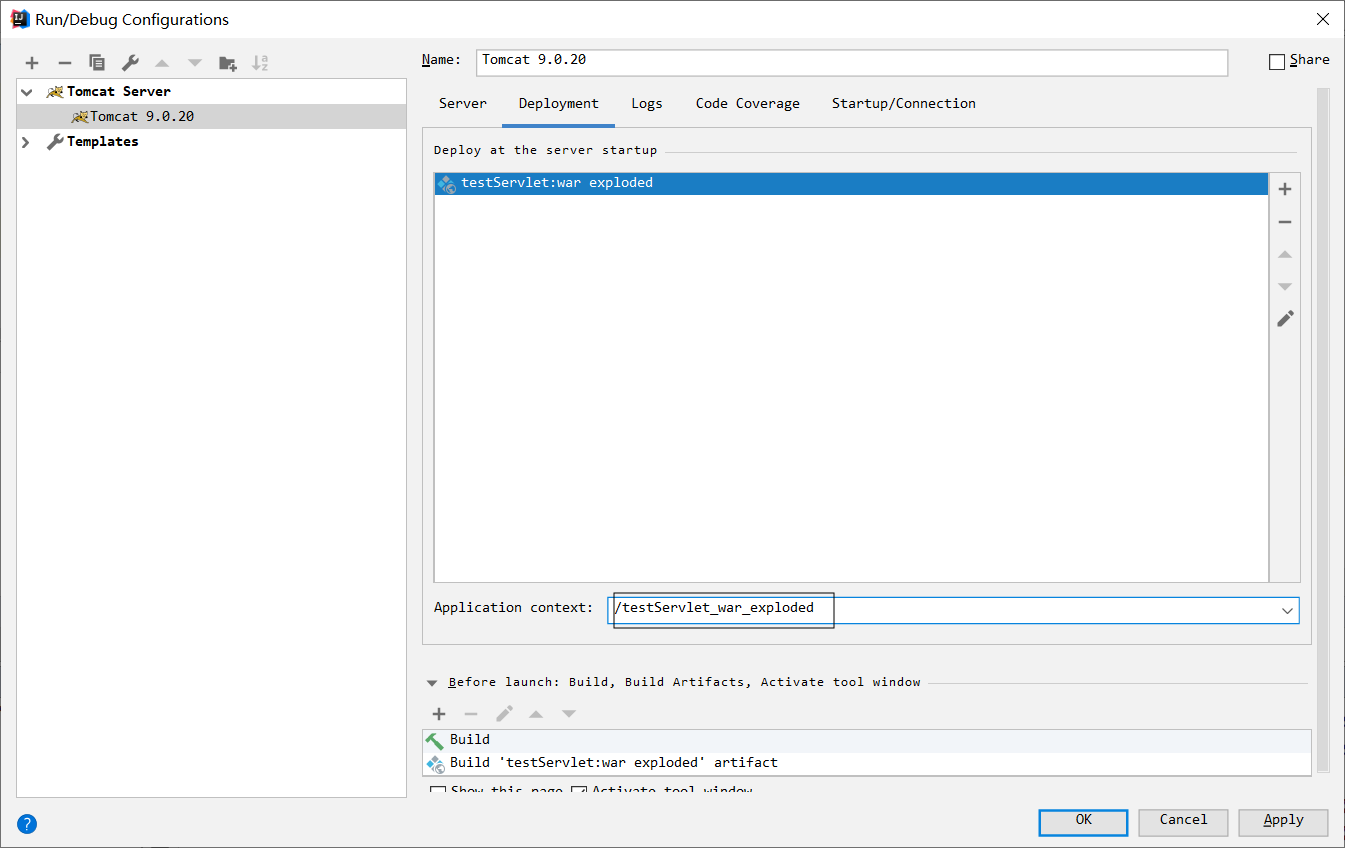The width and height of the screenshot is (1345, 848).
Task: Move deployment artifact down
Action: pos(1285,287)
